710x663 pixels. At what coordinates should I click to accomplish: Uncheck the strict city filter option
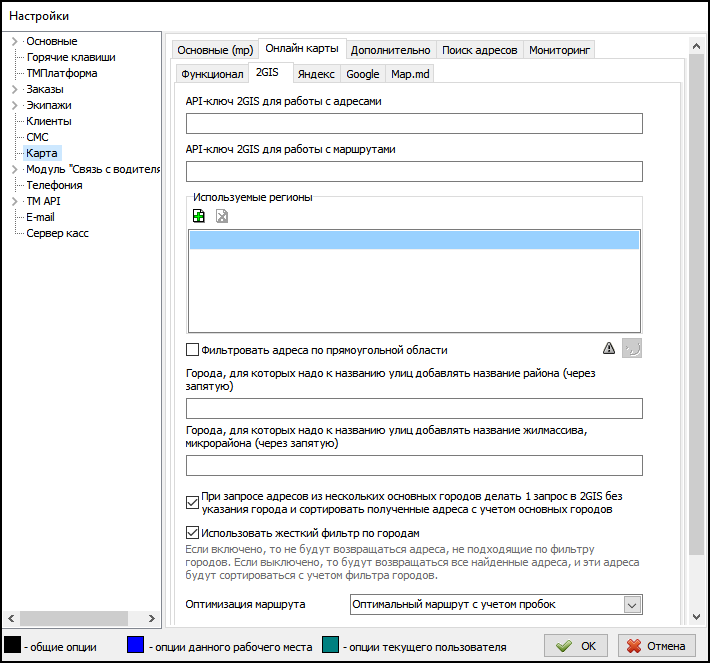pos(193,533)
